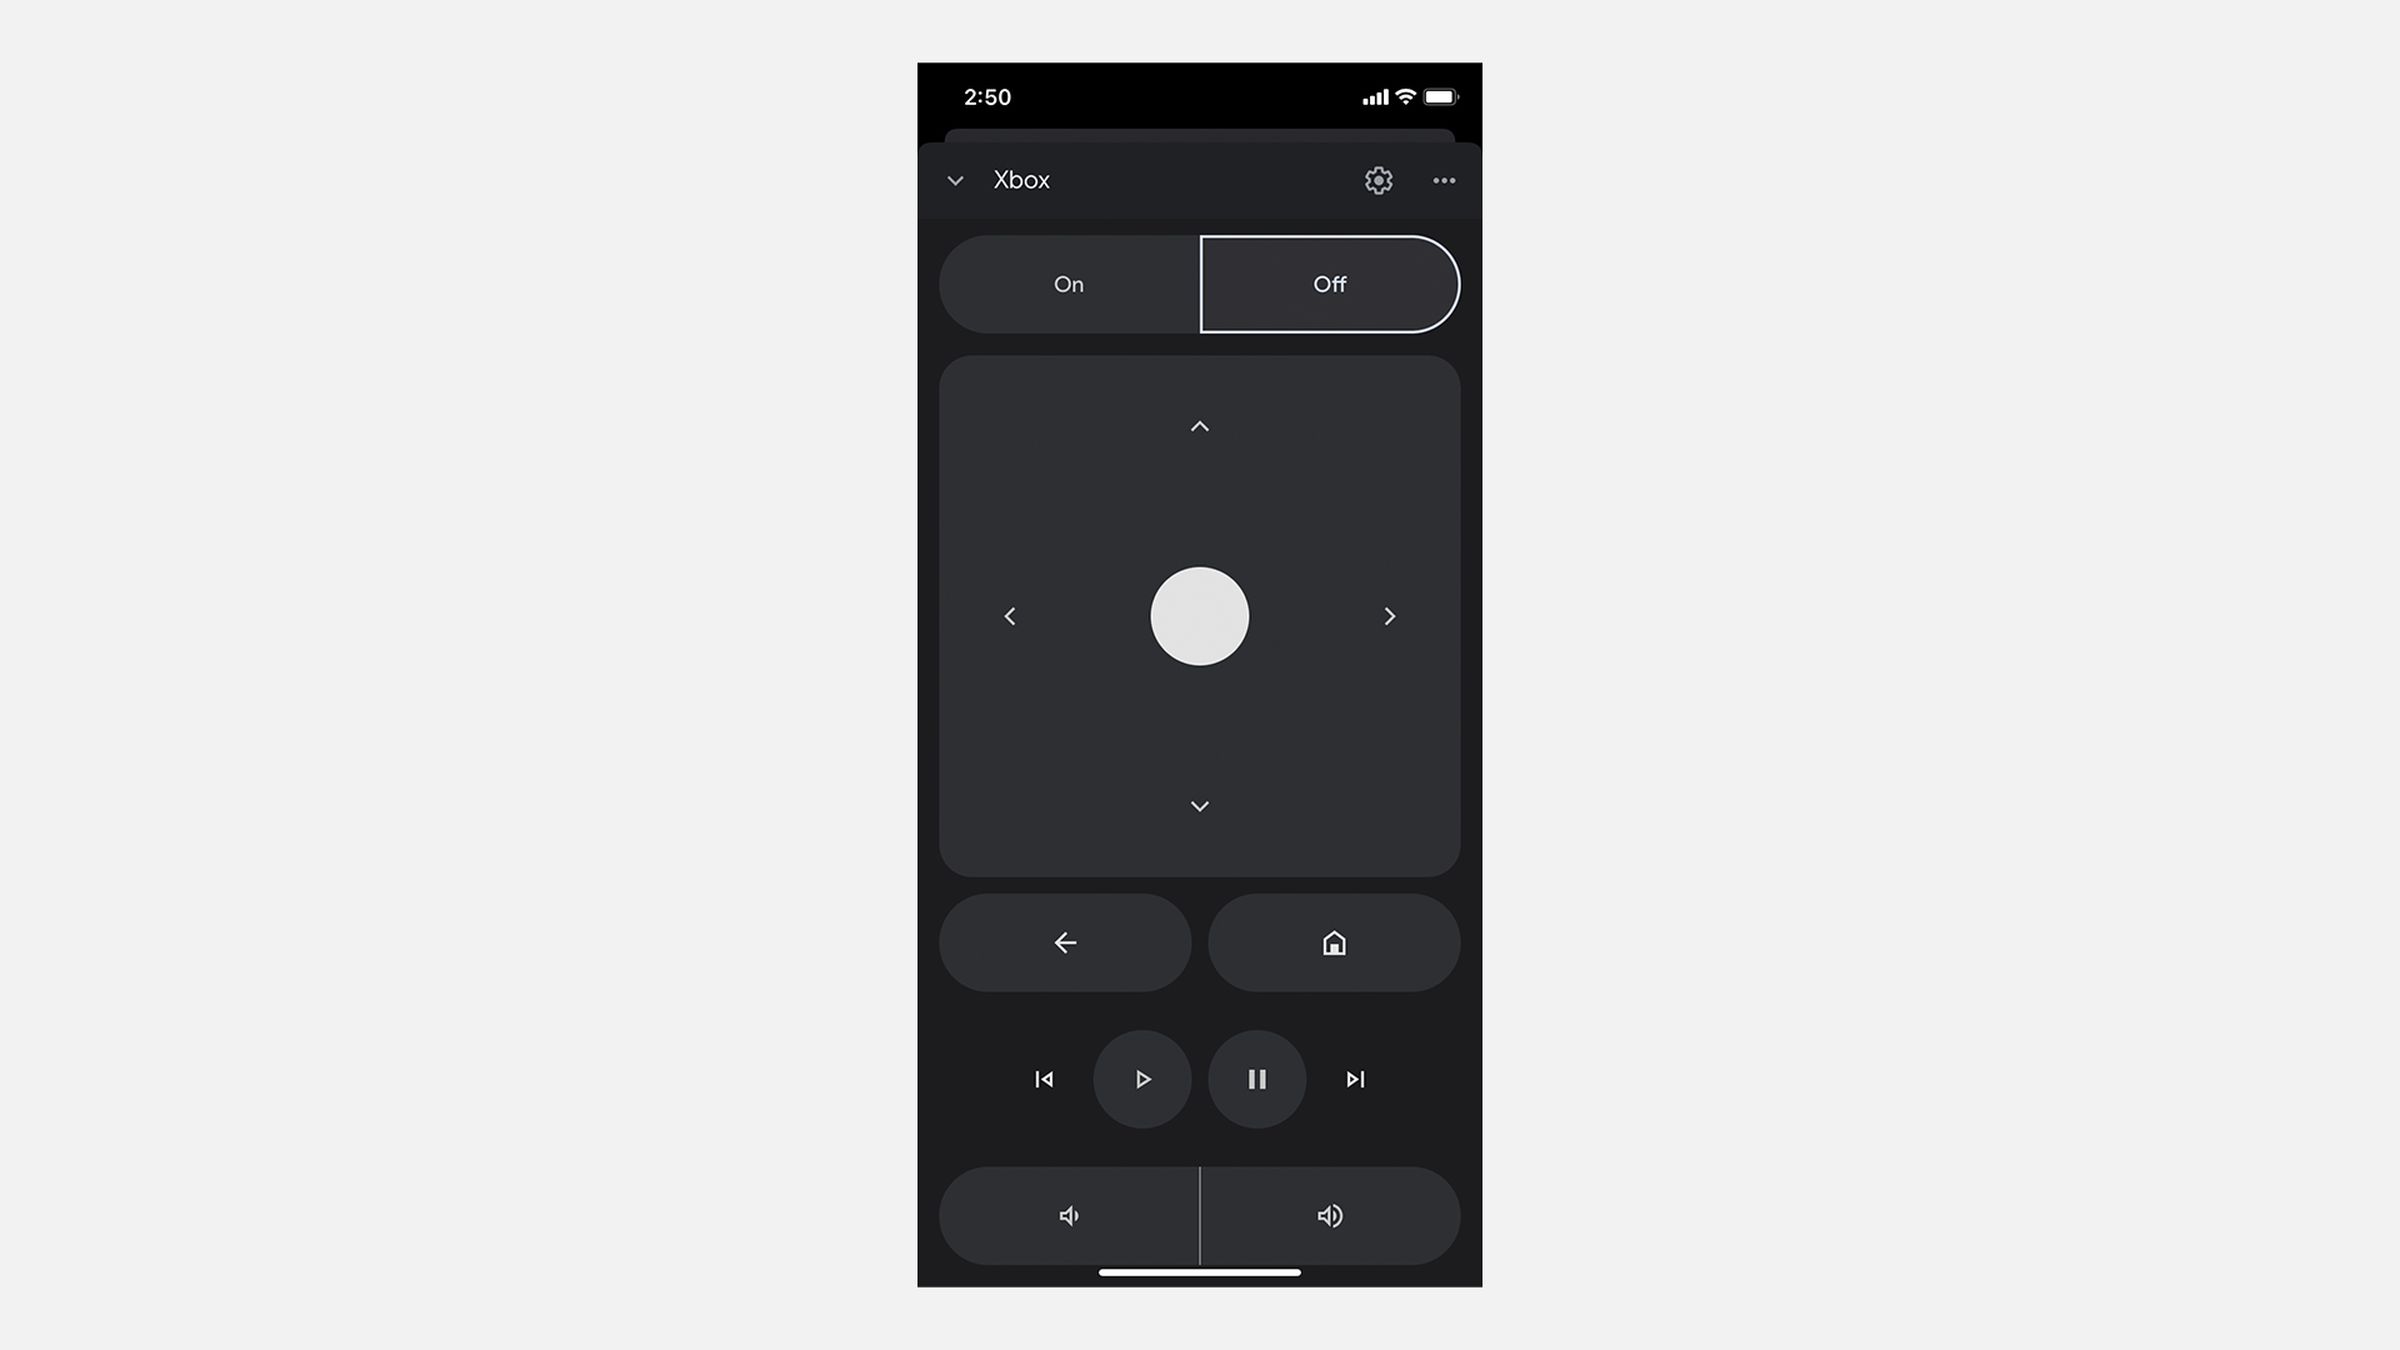Tap the volume increase icon
Viewport: 2400px width, 1350px height.
(1330, 1215)
